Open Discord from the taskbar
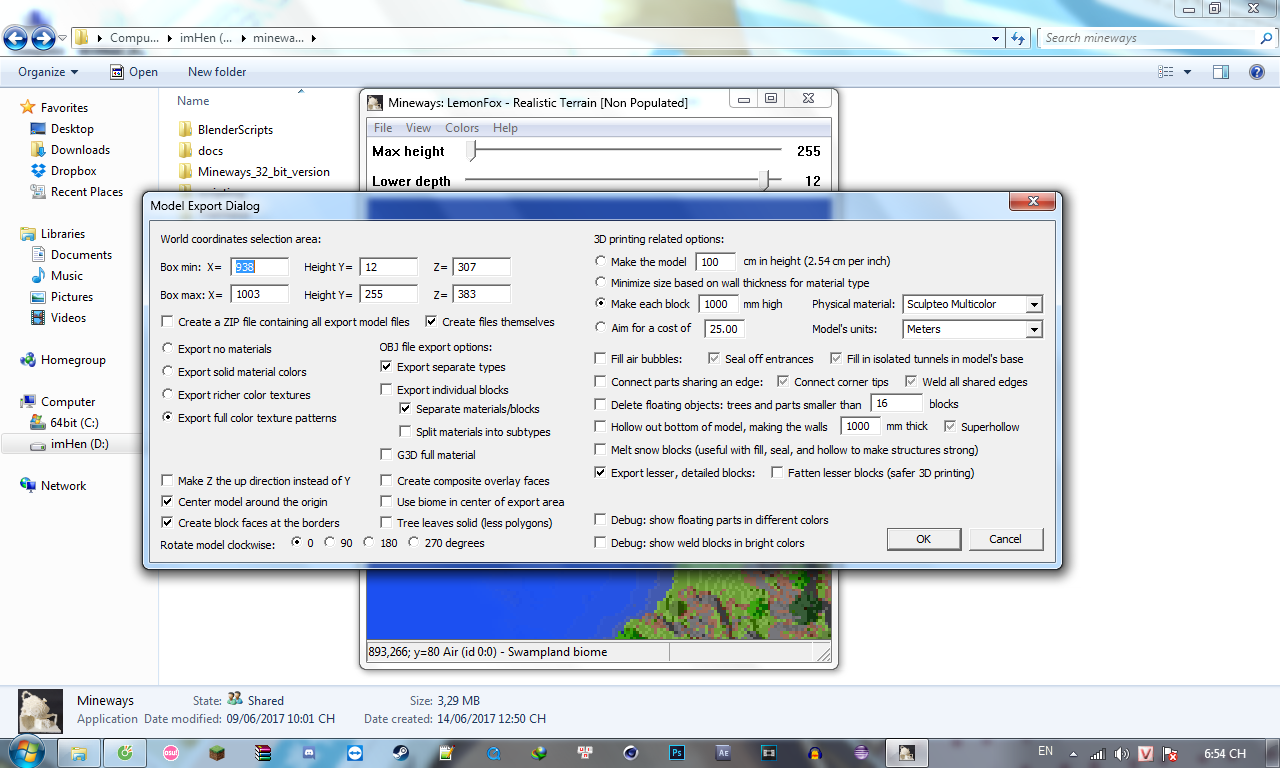 pyautogui.click(x=308, y=753)
